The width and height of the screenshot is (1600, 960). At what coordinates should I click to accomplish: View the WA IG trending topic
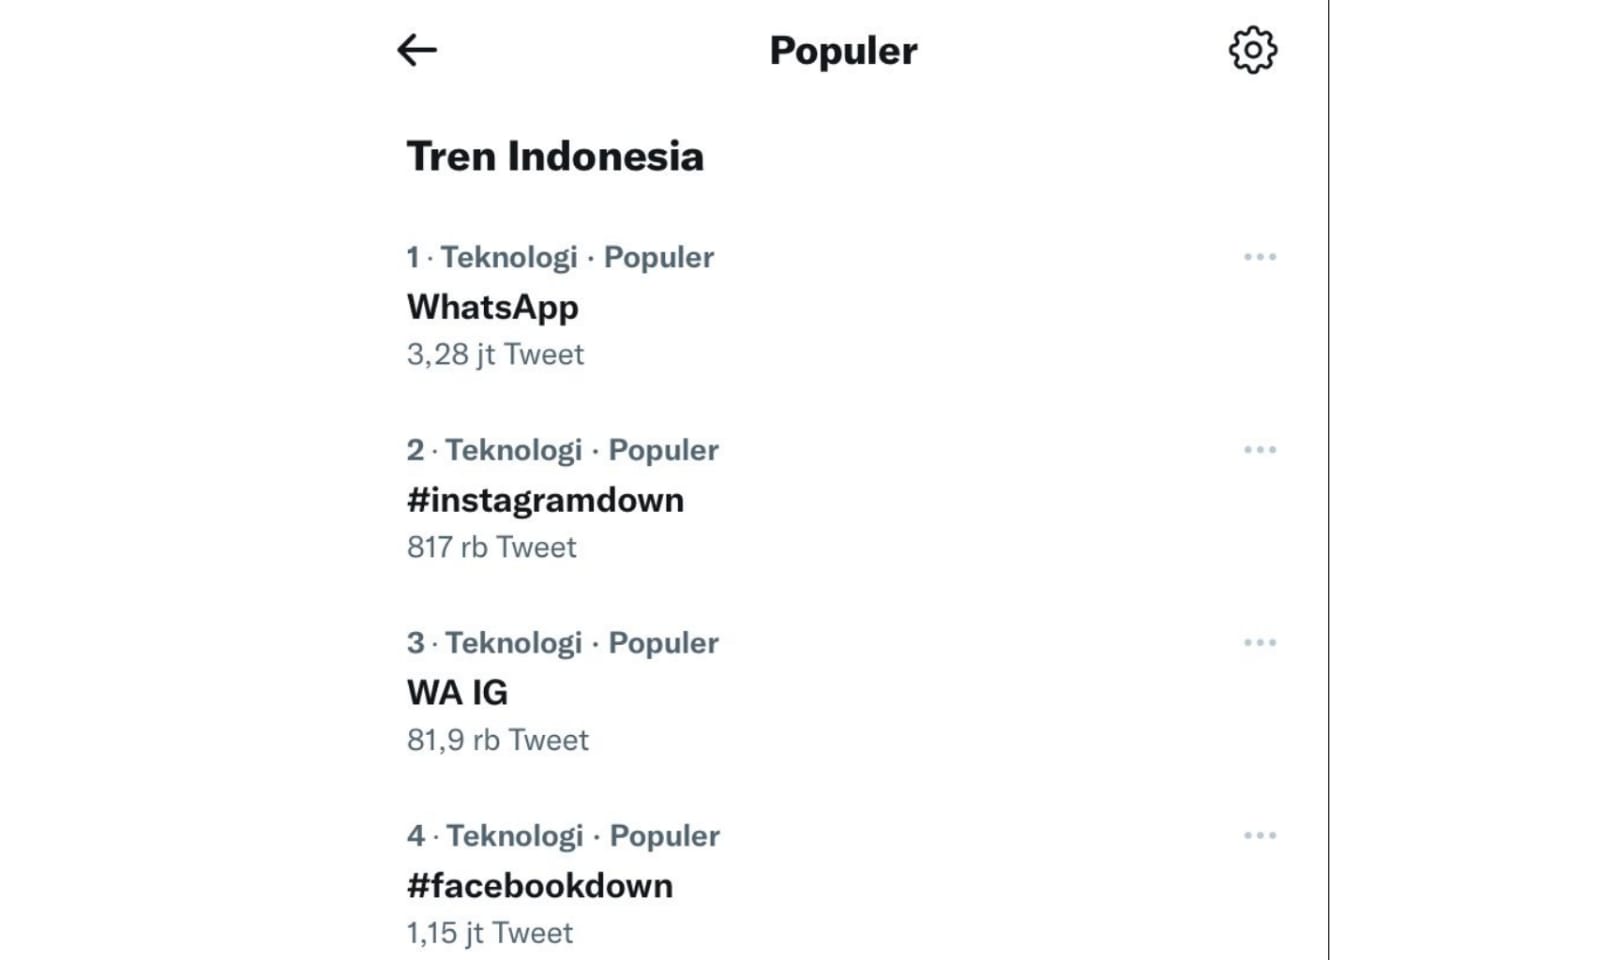point(457,693)
